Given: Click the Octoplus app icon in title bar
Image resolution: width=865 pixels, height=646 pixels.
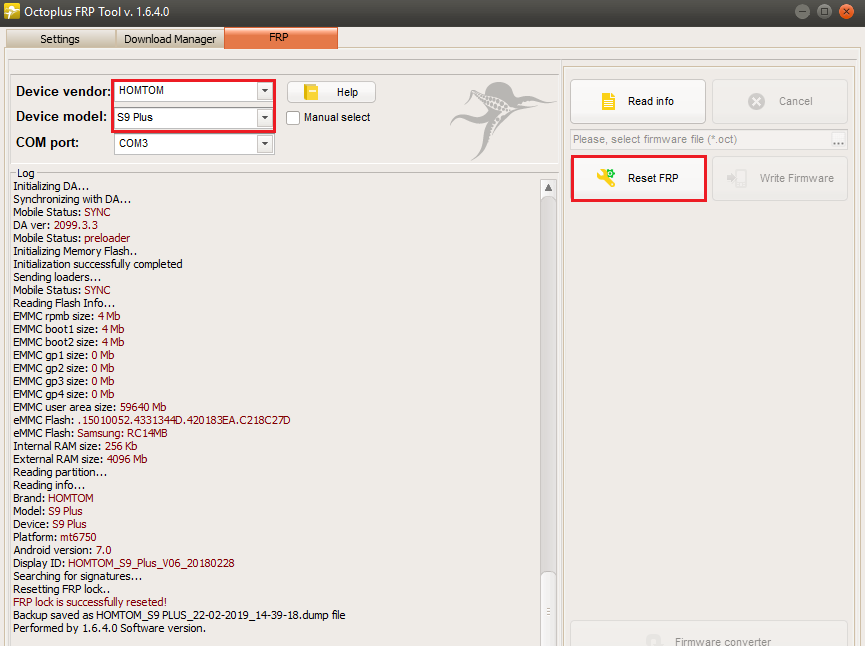Looking at the screenshot, I should point(11,11).
